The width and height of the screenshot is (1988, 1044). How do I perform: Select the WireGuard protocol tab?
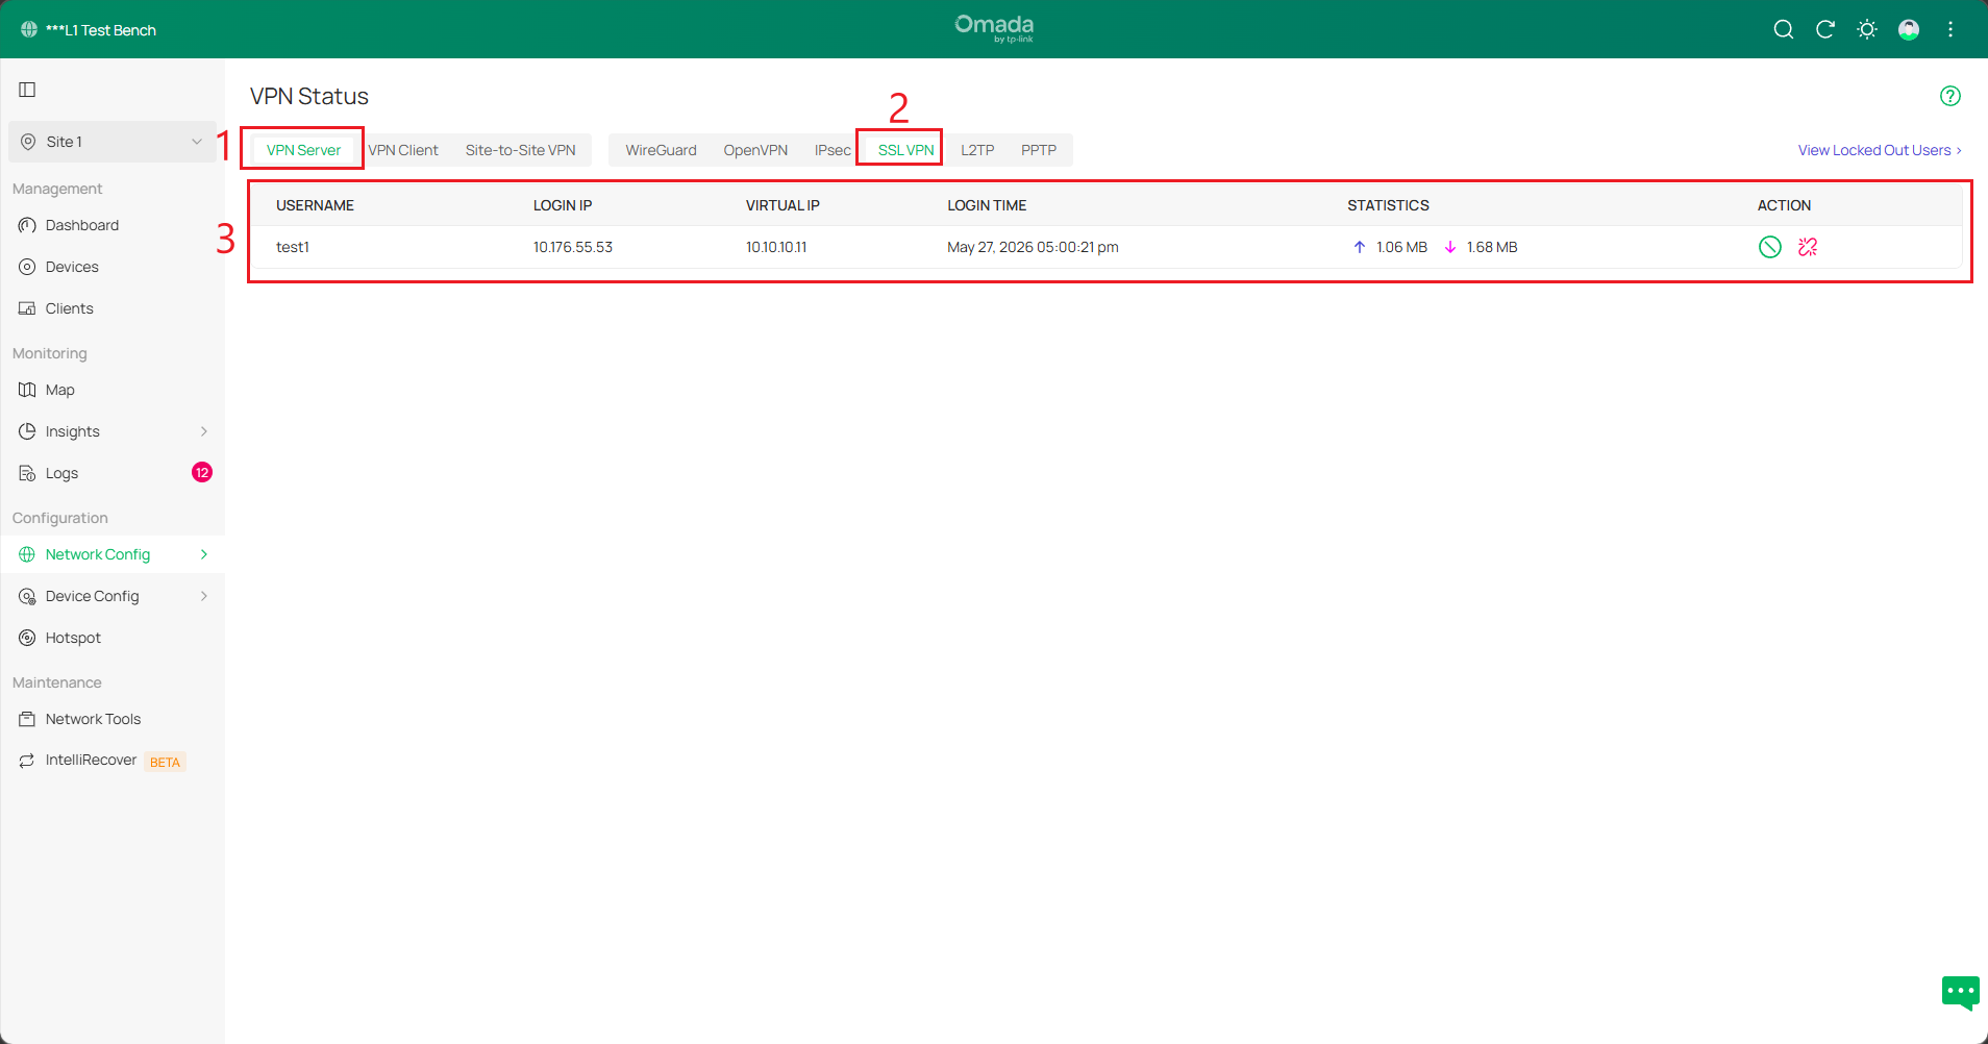coord(661,150)
